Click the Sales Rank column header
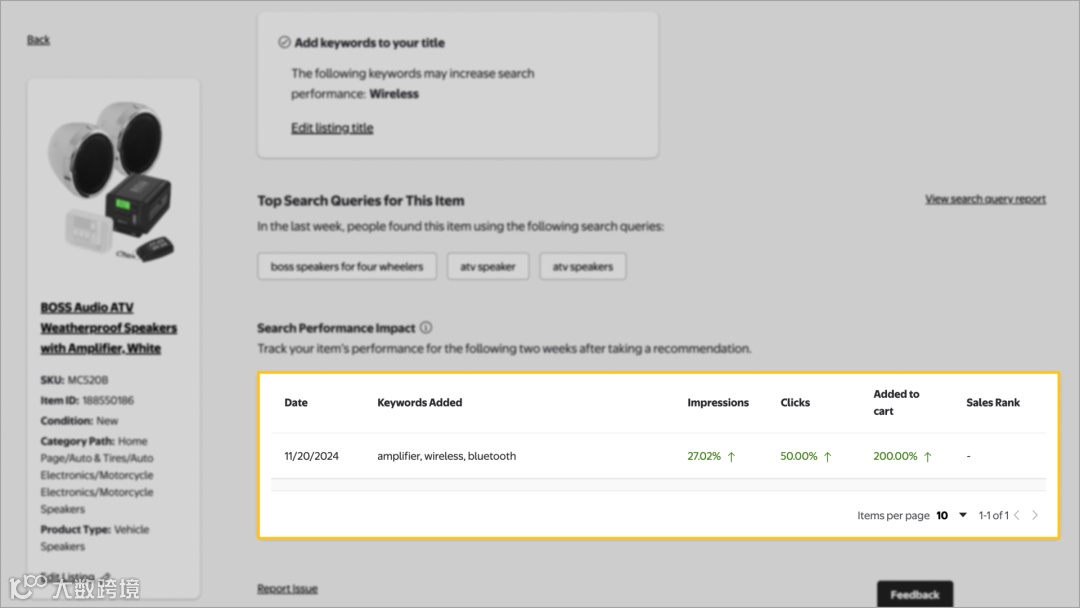The width and height of the screenshot is (1080, 608). click(x=993, y=403)
